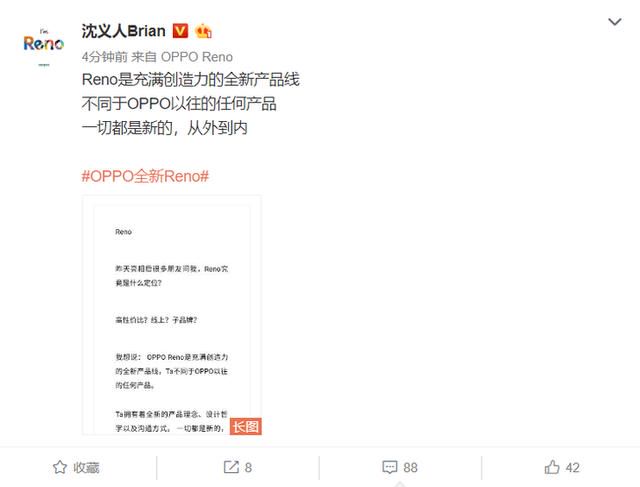Image resolution: width=640 pixels, height=487 pixels.
Task: Click the comment speech bubble icon
Action: pyautogui.click(x=390, y=467)
